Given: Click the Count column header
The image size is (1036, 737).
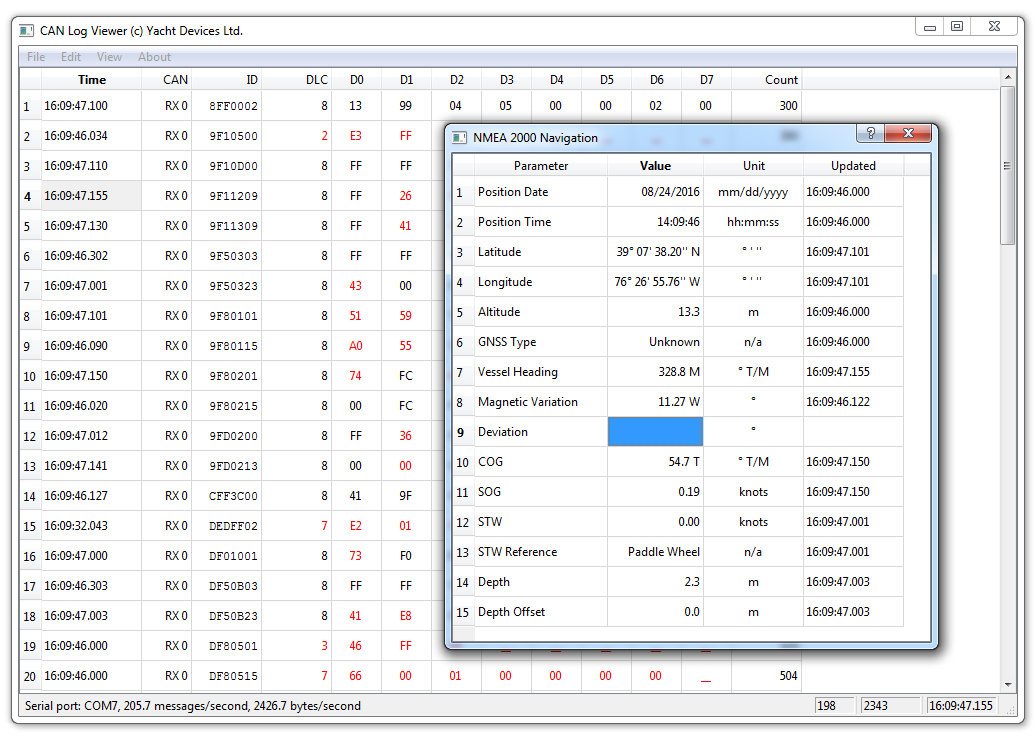Looking at the screenshot, I should (x=766, y=79).
